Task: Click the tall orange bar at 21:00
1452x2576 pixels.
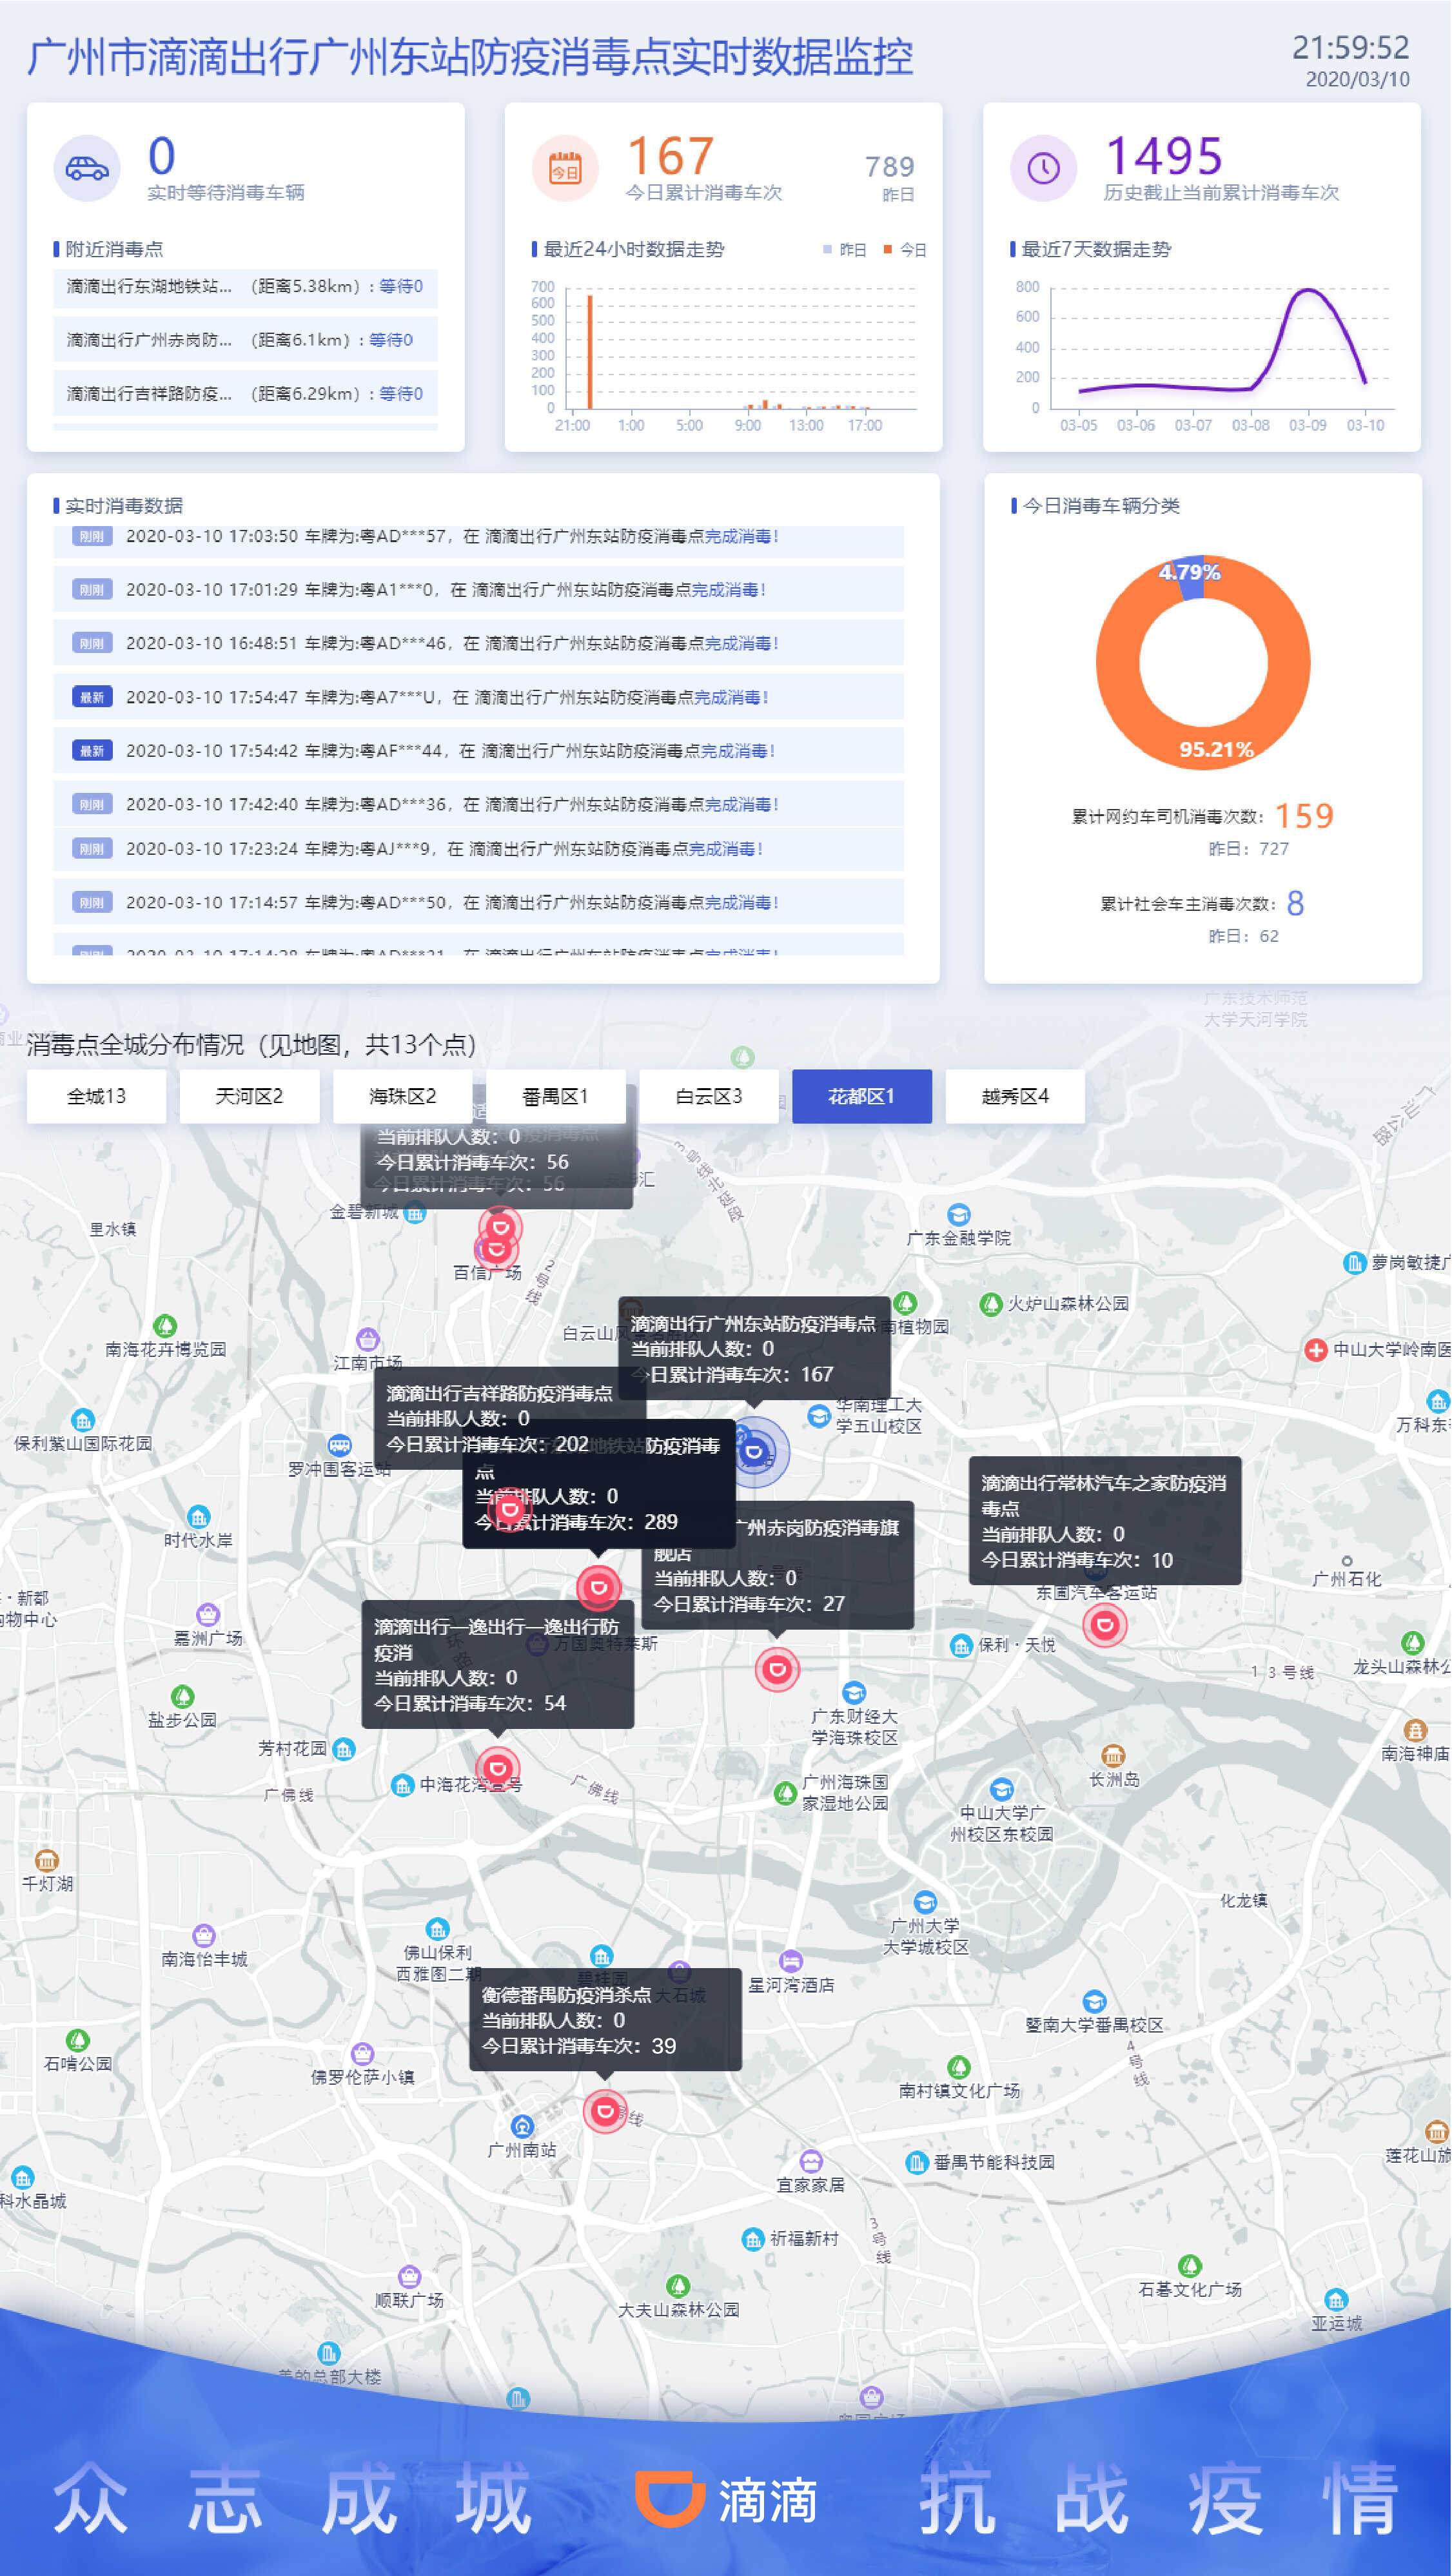Action: [590, 352]
